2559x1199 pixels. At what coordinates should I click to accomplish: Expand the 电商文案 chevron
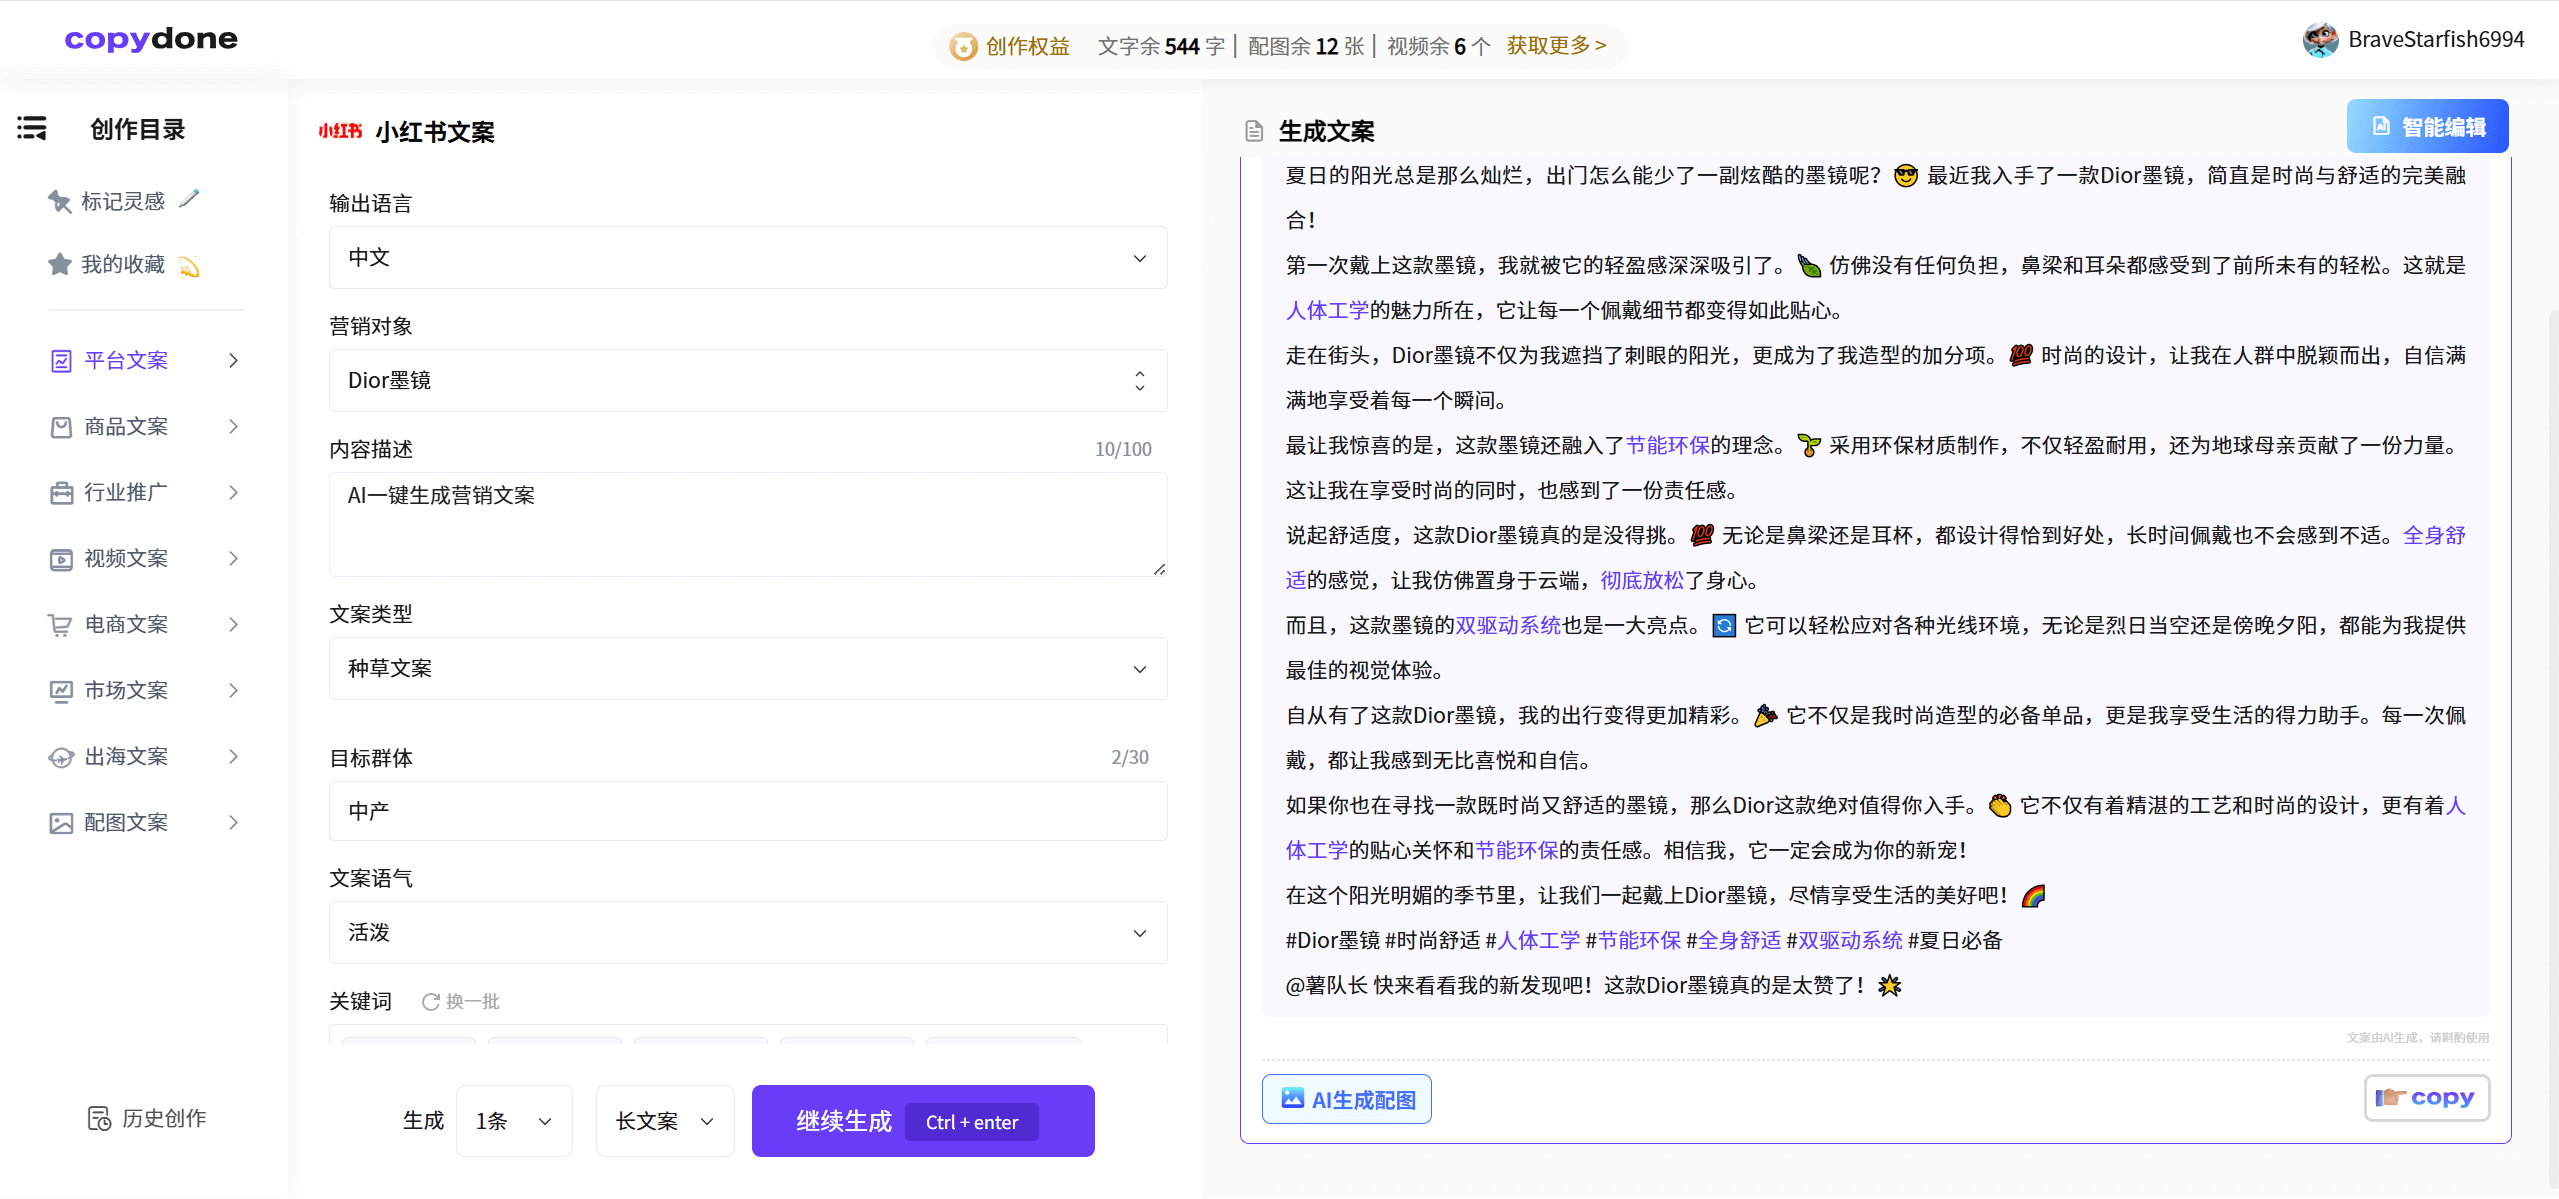click(x=233, y=624)
